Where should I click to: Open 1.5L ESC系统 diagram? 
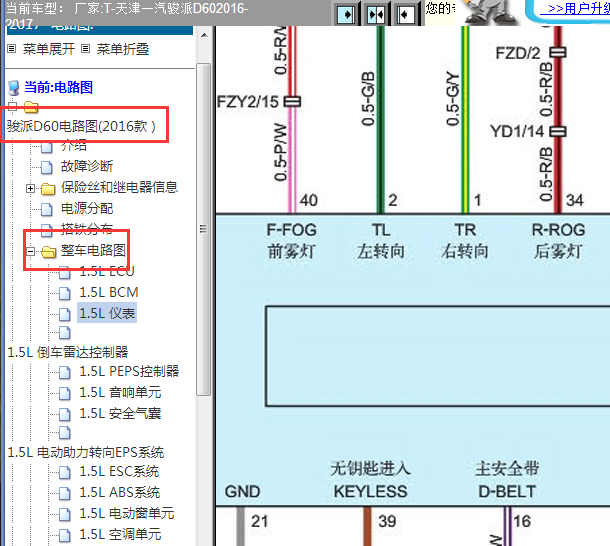coord(119,472)
